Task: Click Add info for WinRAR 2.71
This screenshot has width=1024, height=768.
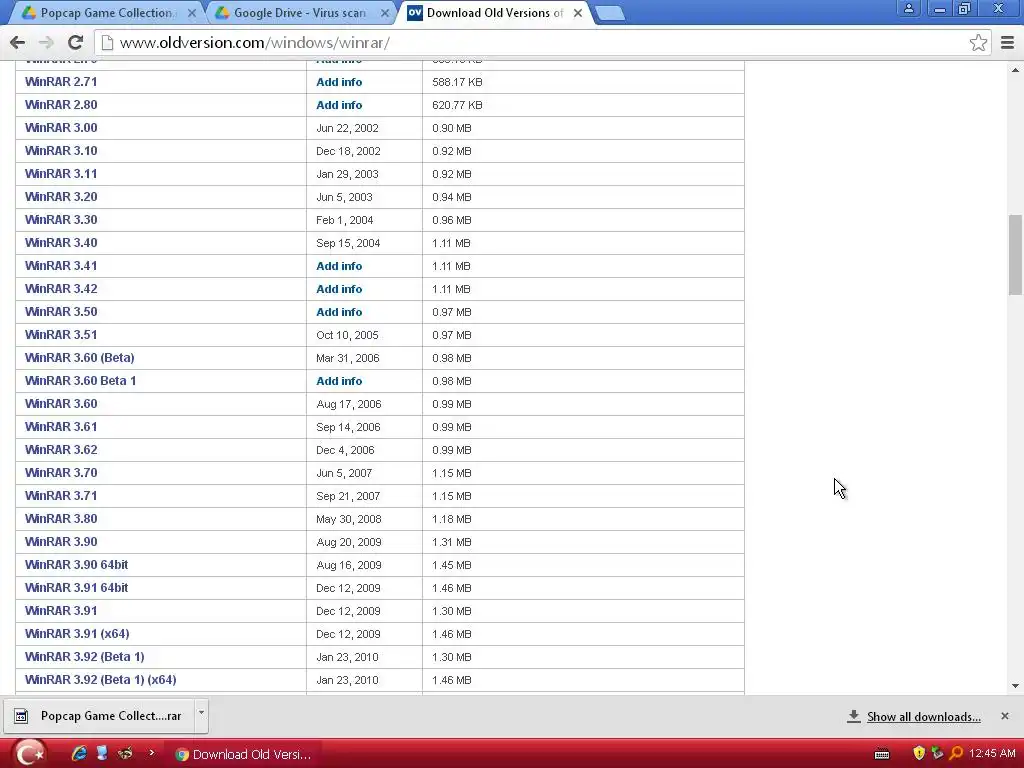Action: pyautogui.click(x=339, y=82)
